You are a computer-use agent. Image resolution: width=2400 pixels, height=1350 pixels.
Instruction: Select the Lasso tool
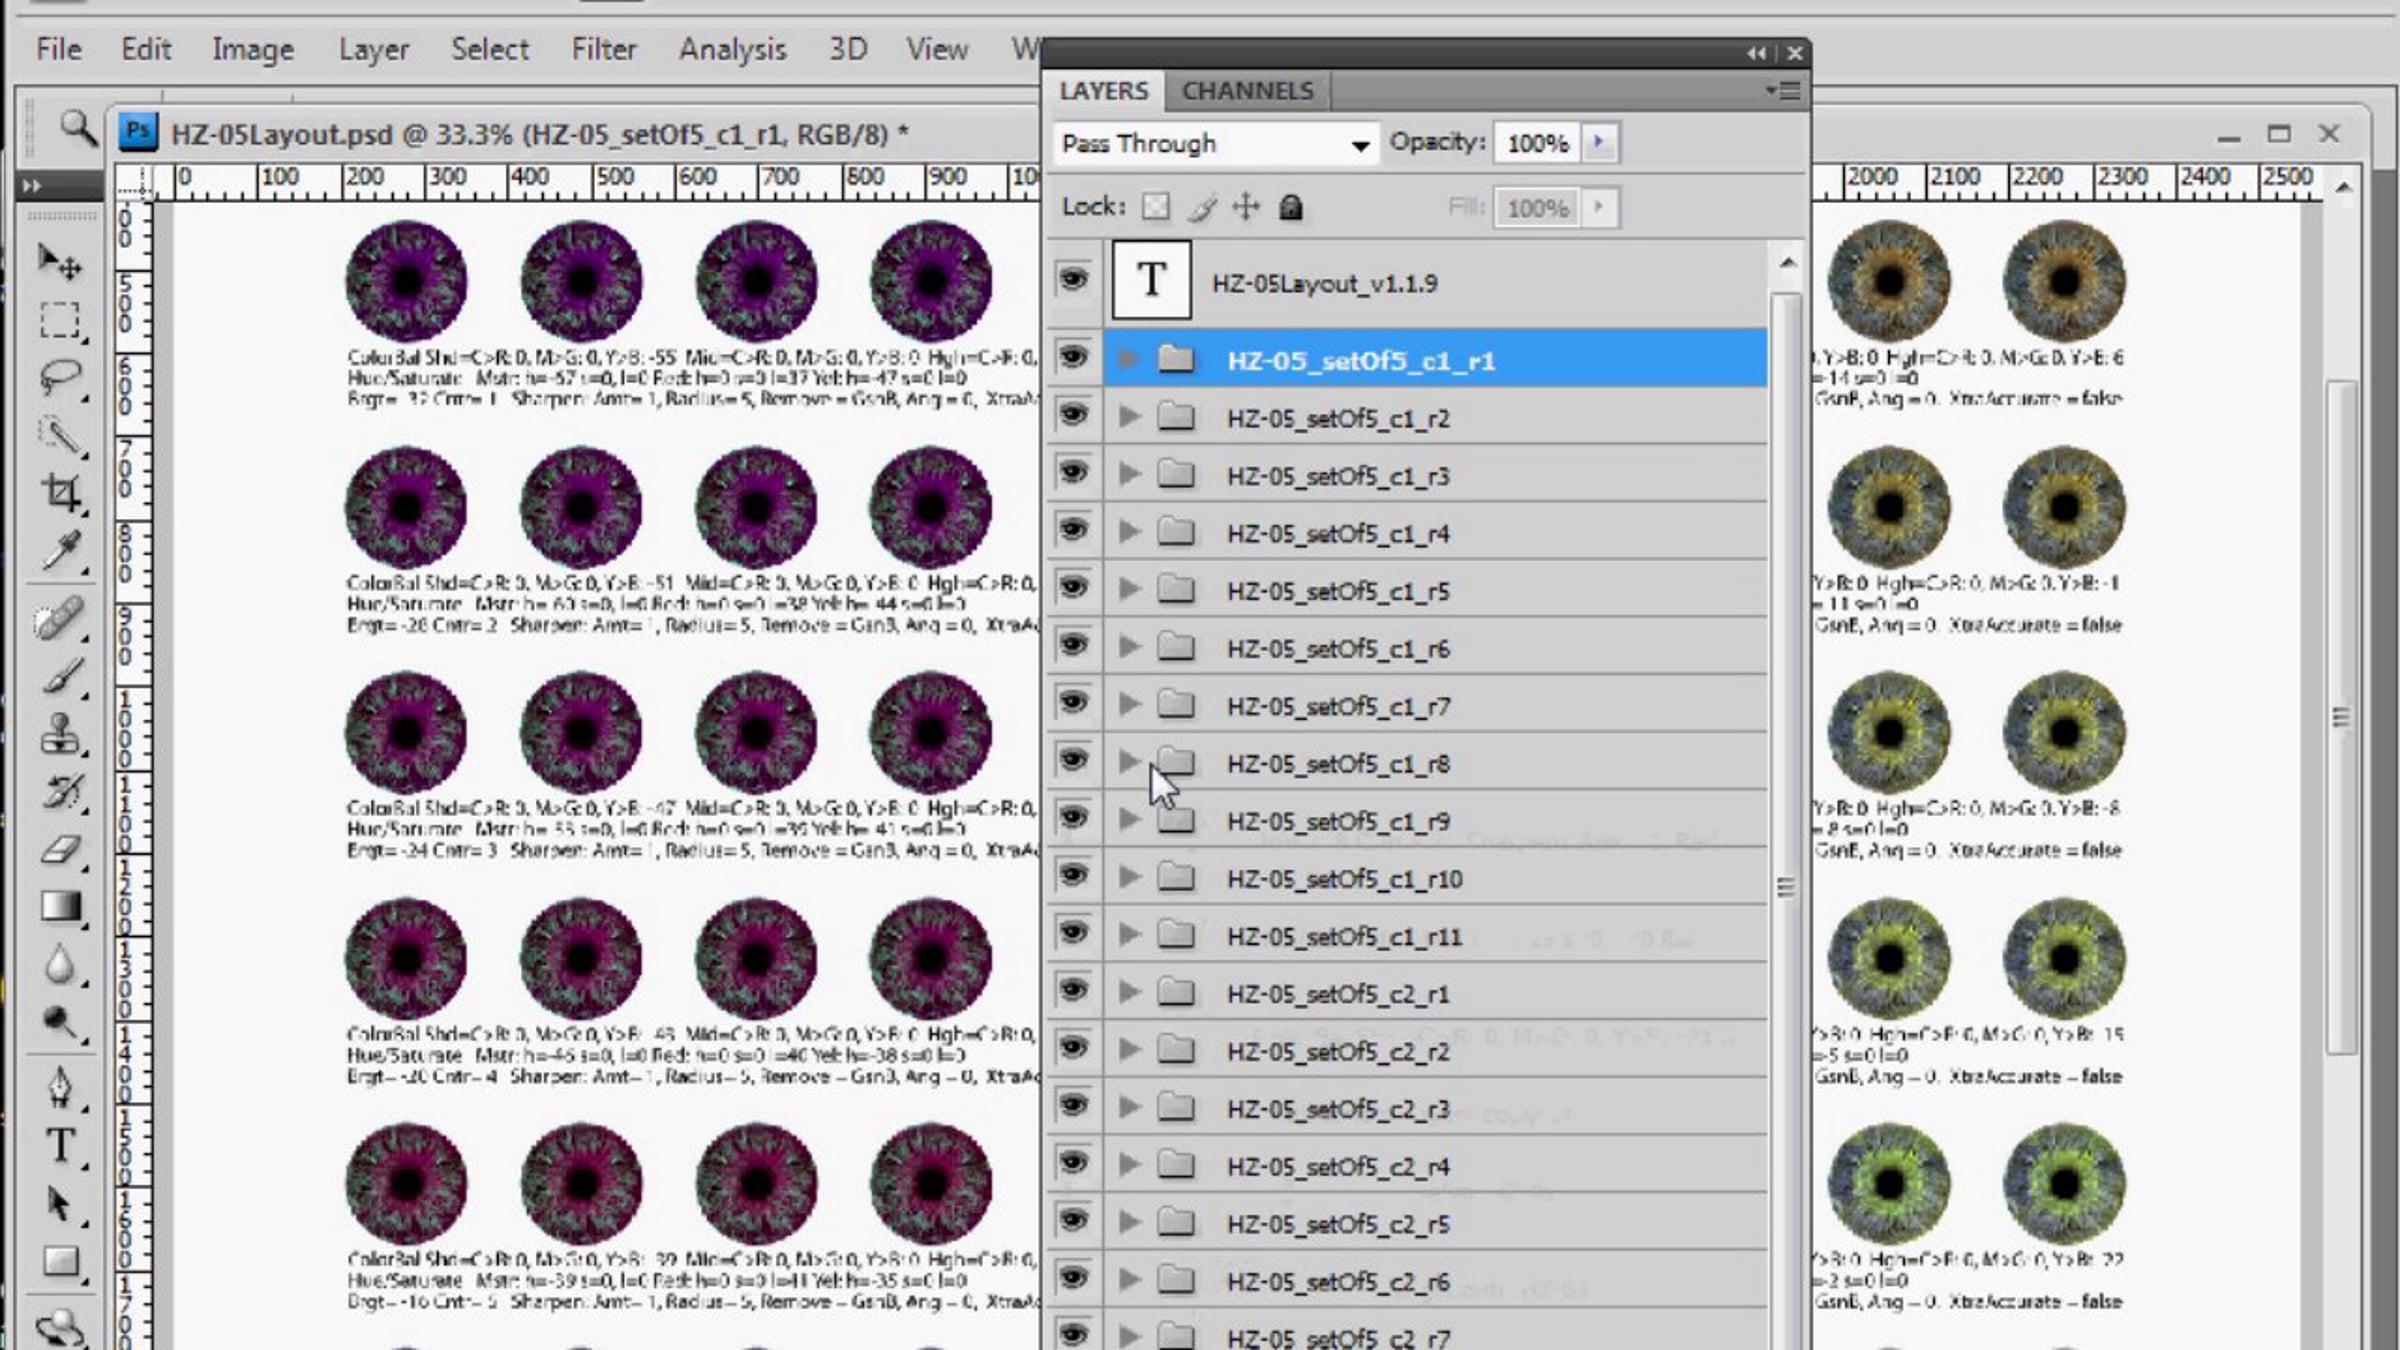[59, 377]
